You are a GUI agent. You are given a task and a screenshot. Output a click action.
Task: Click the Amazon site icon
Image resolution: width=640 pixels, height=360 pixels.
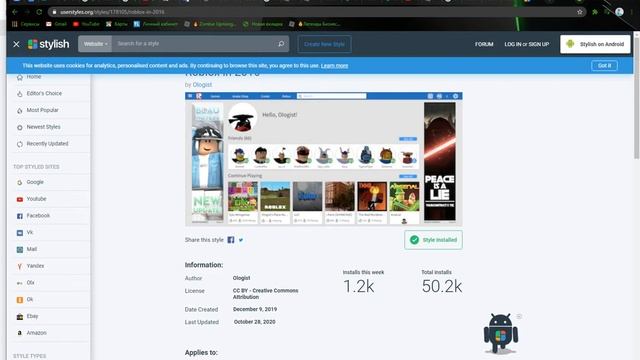pos(20,333)
